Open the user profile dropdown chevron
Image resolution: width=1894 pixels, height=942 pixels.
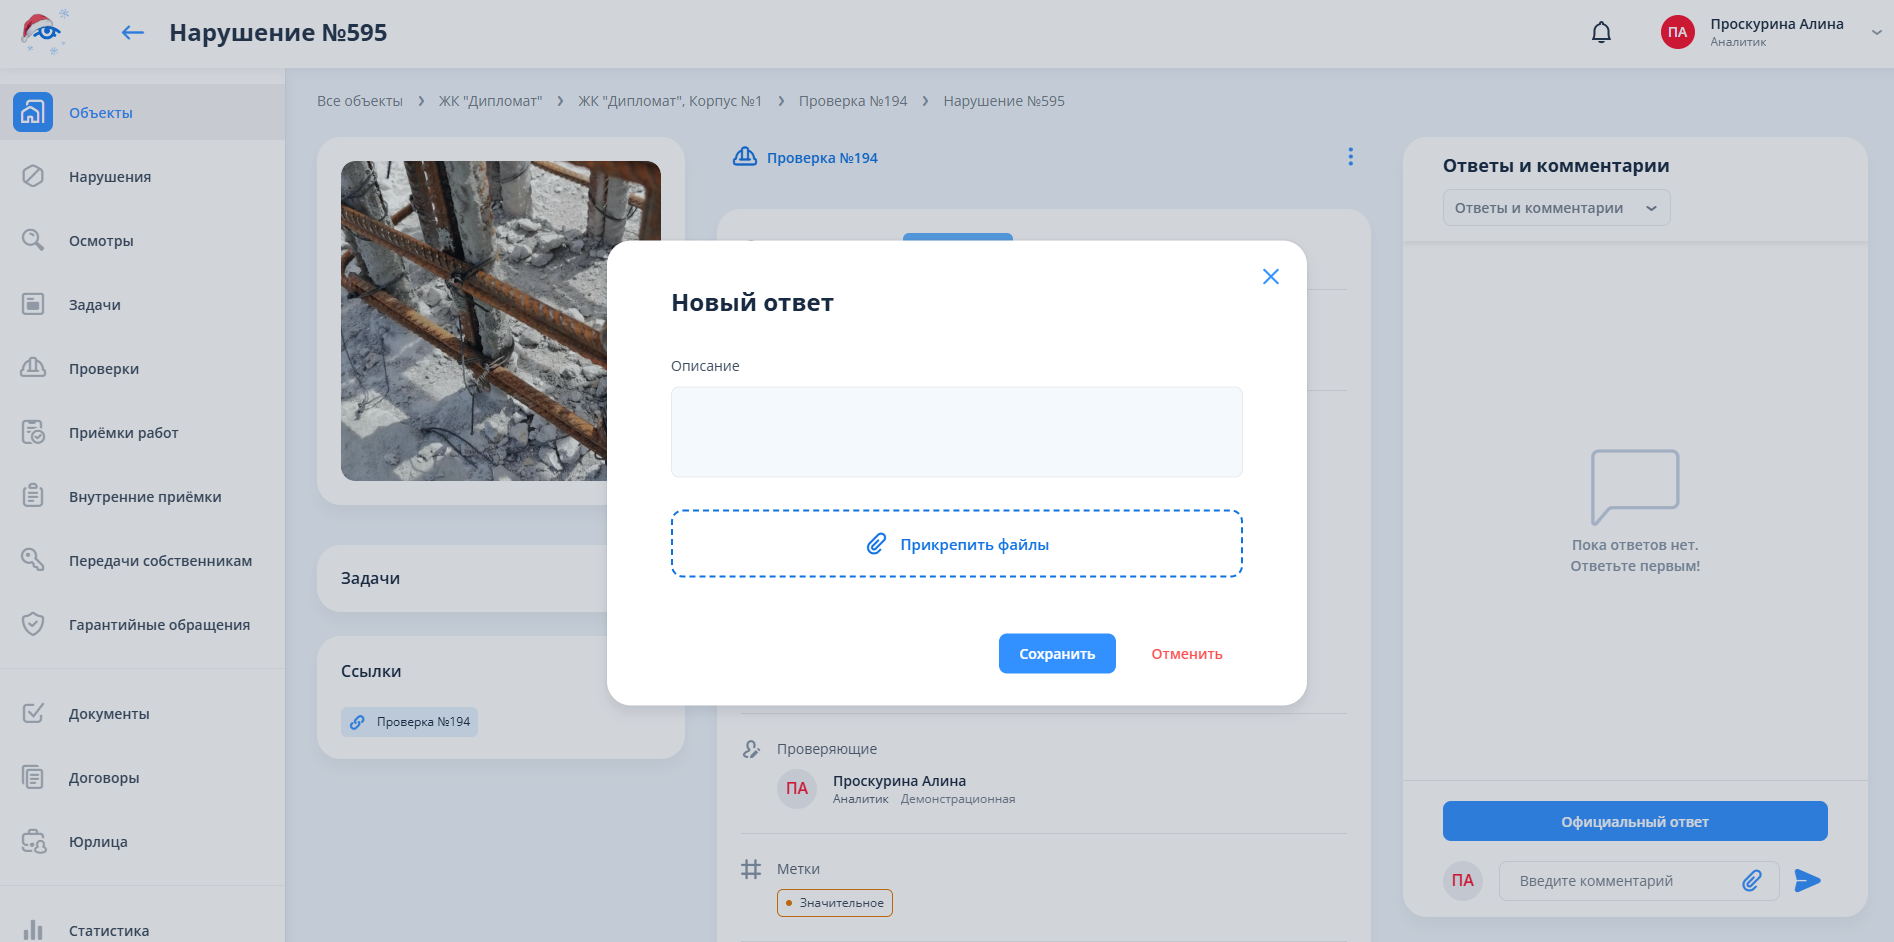1876,32
